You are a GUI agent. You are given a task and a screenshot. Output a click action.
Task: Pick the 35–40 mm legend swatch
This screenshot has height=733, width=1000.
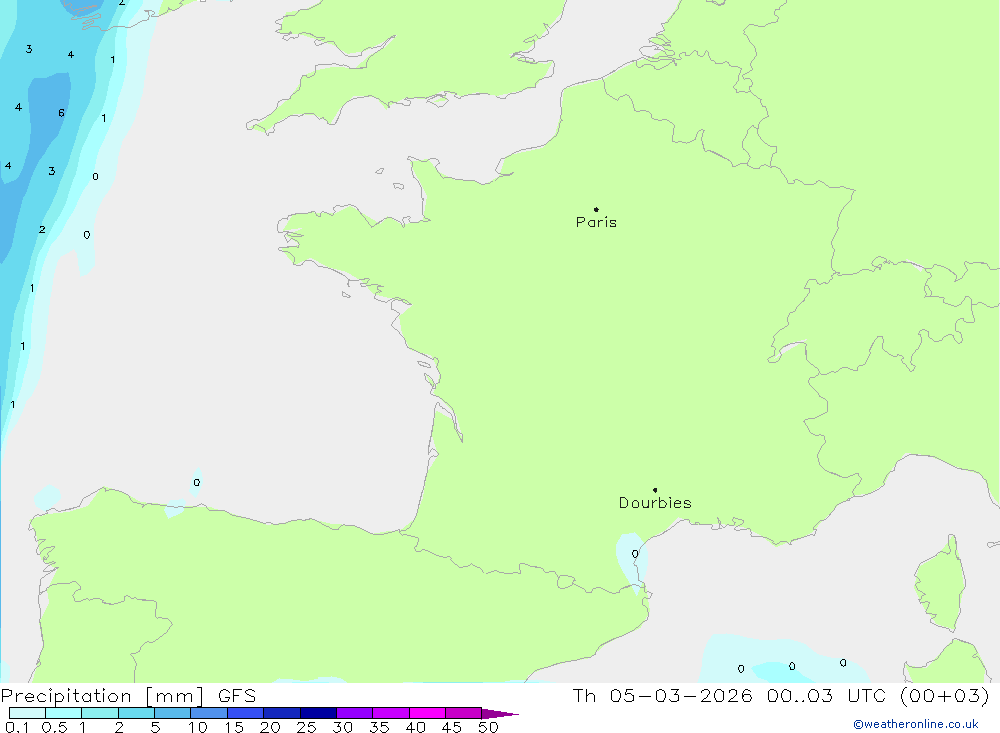390,713
